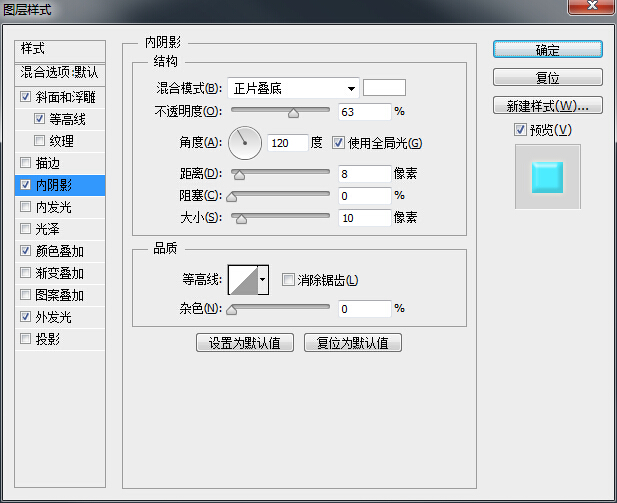Uncheck the 预览 preview checkbox
Image resolution: width=617 pixels, height=503 pixels.
pyautogui.click(x=519, y=130)
